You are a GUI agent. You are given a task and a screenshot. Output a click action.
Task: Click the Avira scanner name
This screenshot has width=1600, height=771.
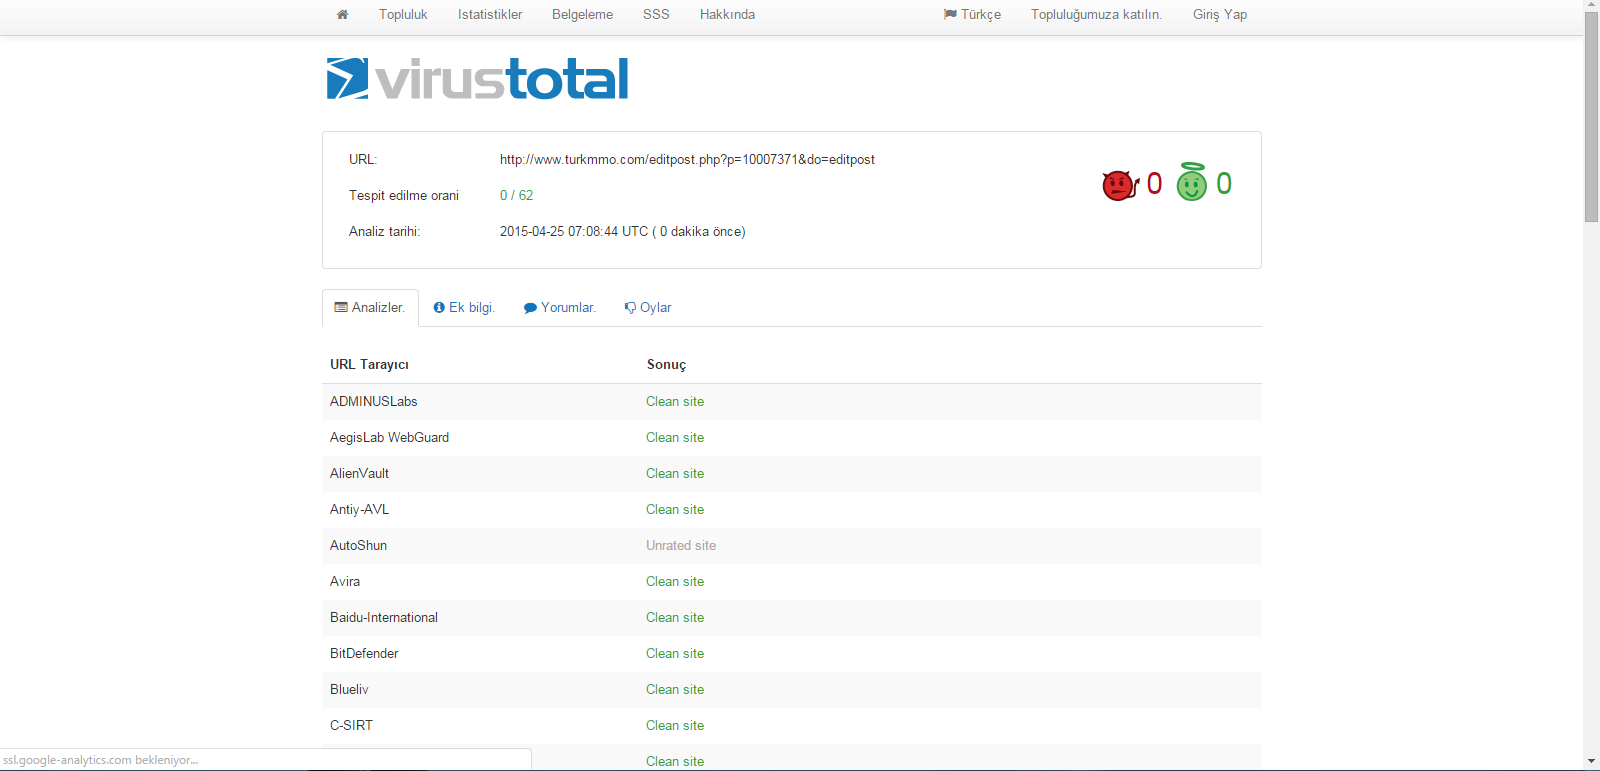(345, 582)
